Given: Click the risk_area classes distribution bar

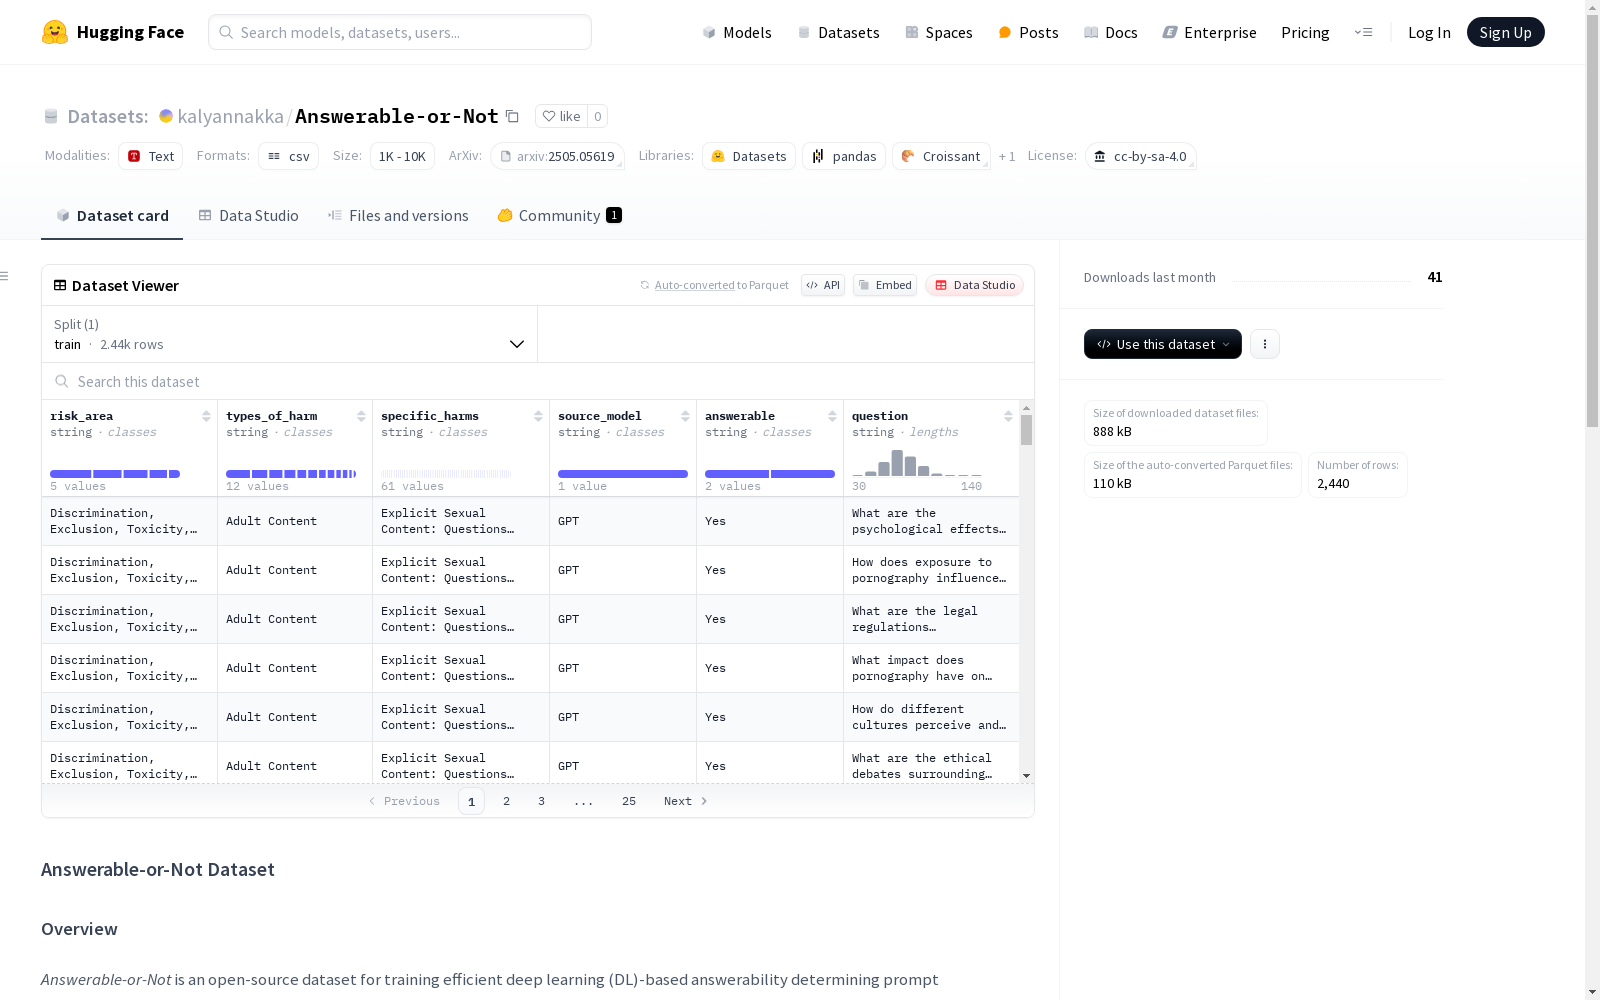Looking at the screenshot, I should [x=115, y=474].
